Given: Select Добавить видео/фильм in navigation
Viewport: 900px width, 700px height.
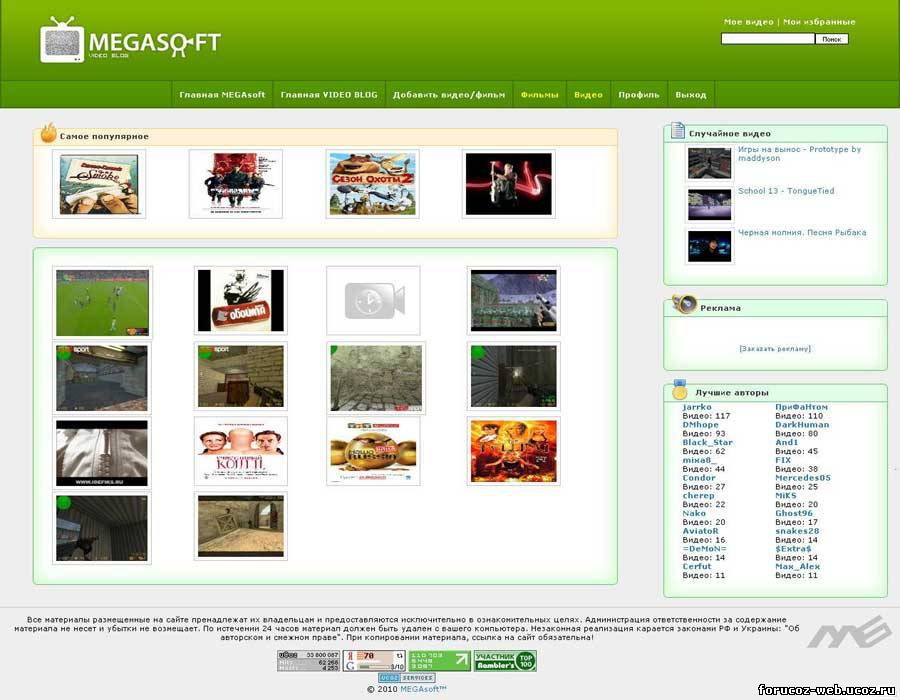Looking at the screenshot, I should (x=449, y=95).
